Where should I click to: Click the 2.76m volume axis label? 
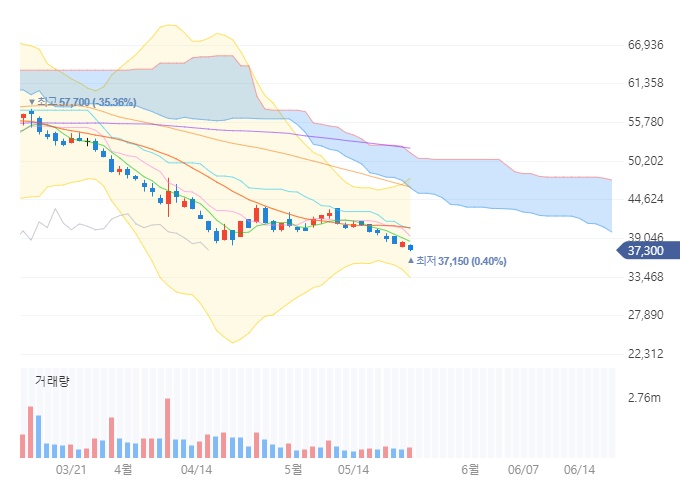644,397
